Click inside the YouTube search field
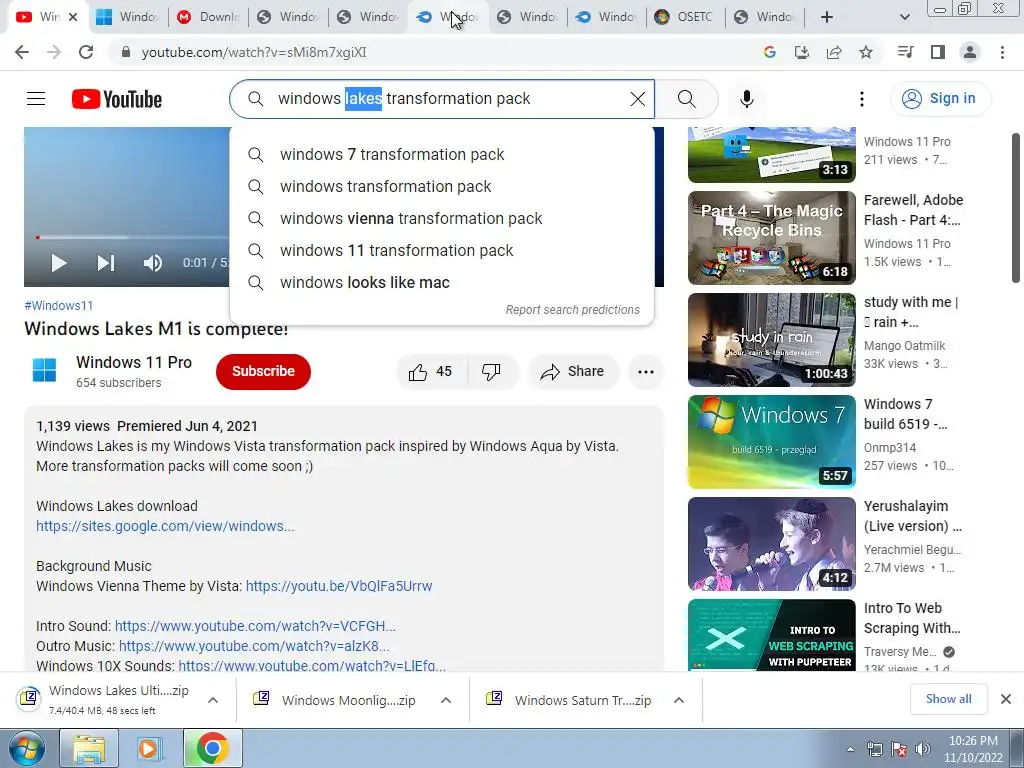 click(x=443, y=99)
